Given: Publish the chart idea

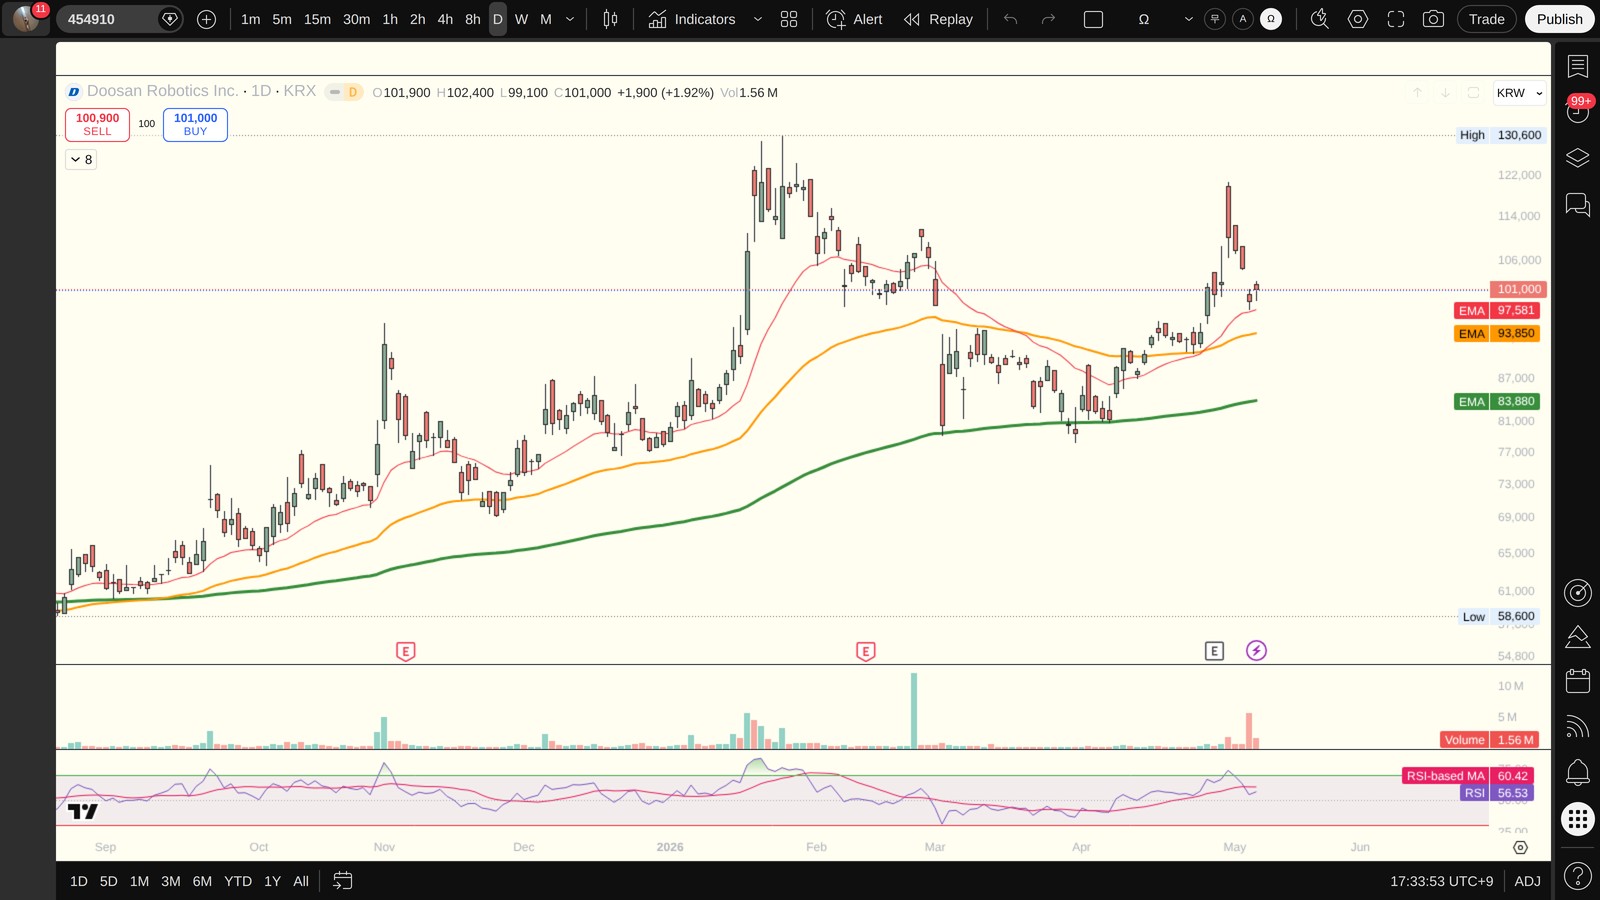Looking at the screenshot, I should [1560, 19].
